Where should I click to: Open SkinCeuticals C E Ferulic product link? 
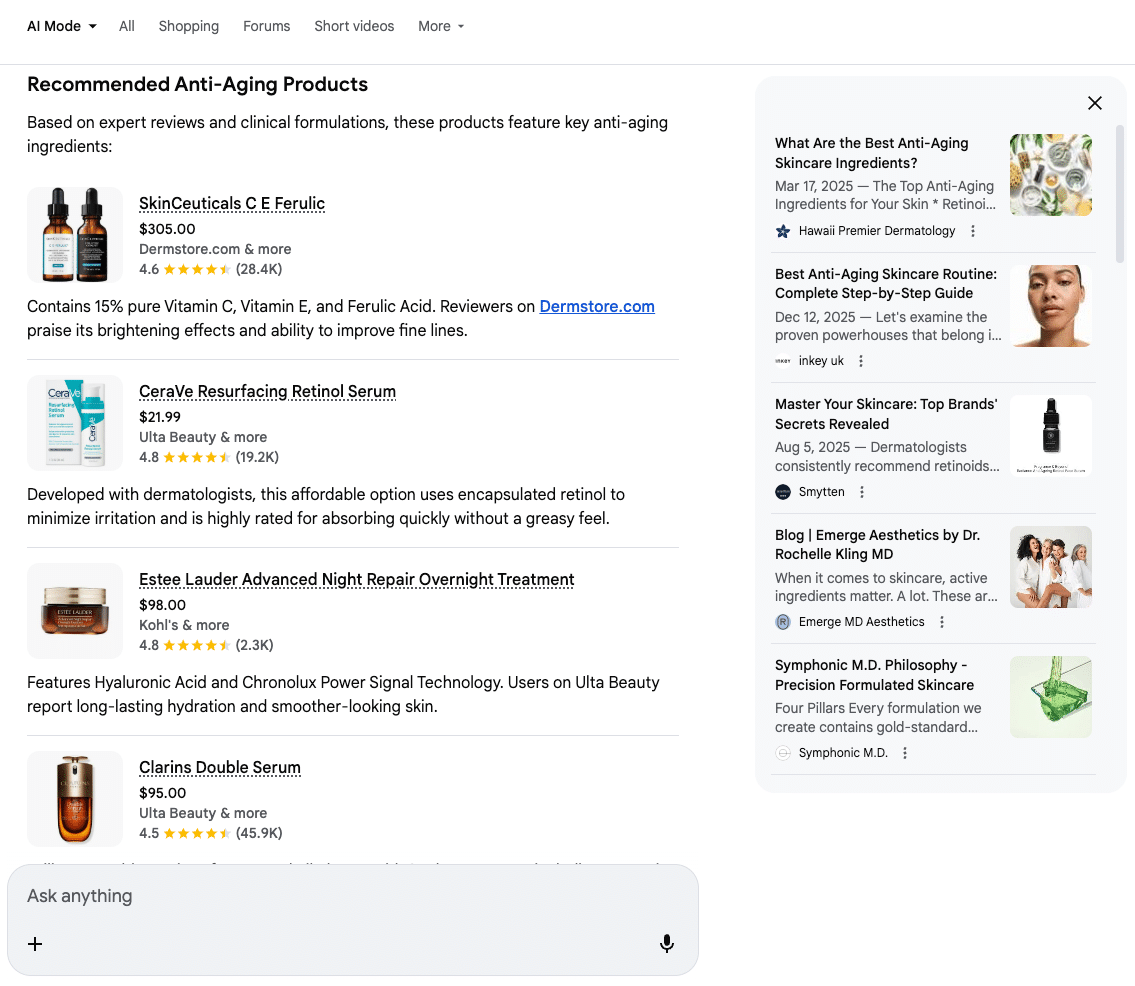232,203
